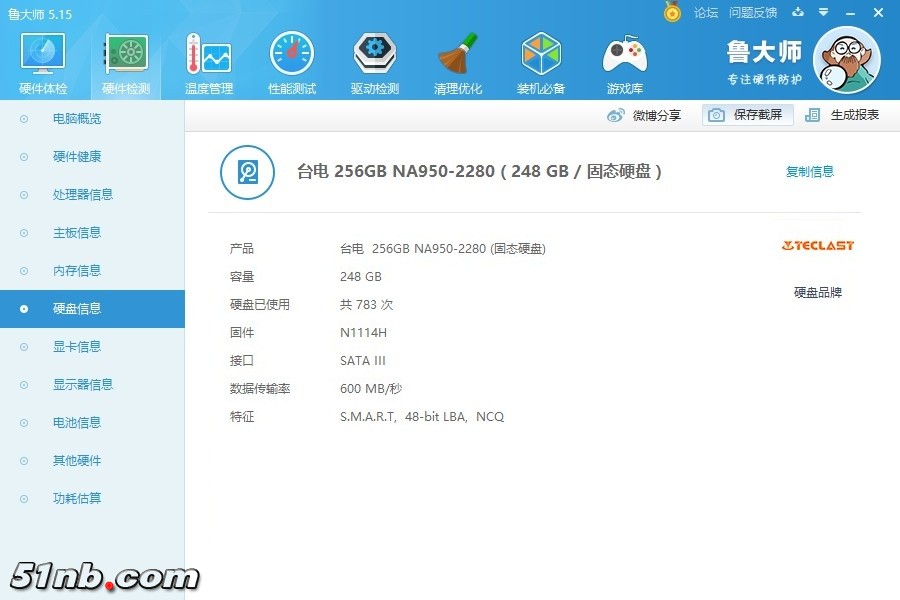Open the 论坛 link in title bar
Image resolution: width=900 pixels, height=600 pixels.
pos(706,13)
